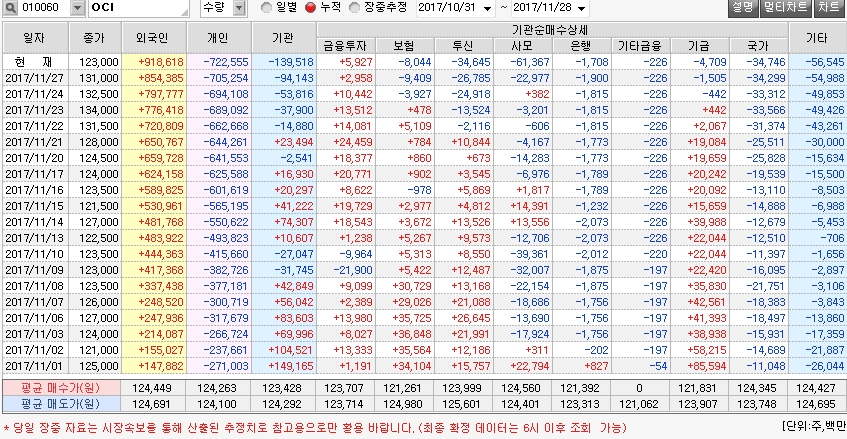Click the 투신 column header
The image size is (847, 439).
click(463, 46)
